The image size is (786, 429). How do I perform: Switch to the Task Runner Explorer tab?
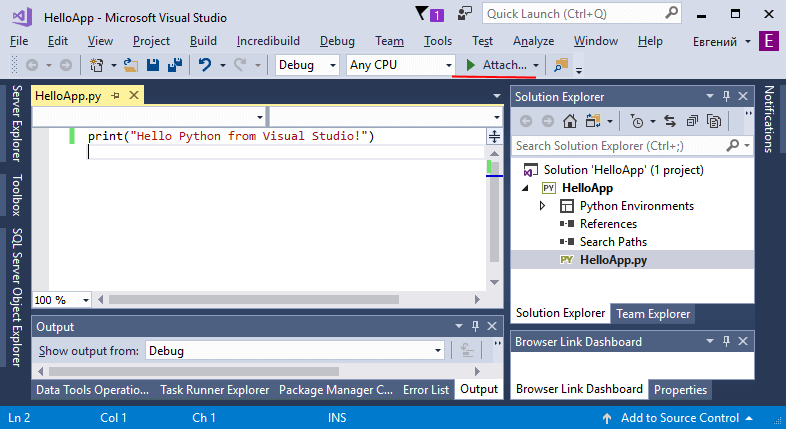[215, 389]
